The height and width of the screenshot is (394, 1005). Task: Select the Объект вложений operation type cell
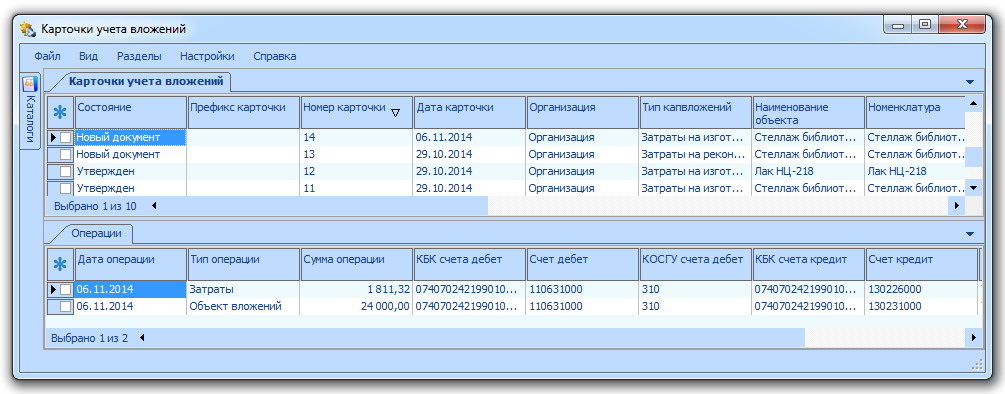pyautogui.click(x=244, y=307)
